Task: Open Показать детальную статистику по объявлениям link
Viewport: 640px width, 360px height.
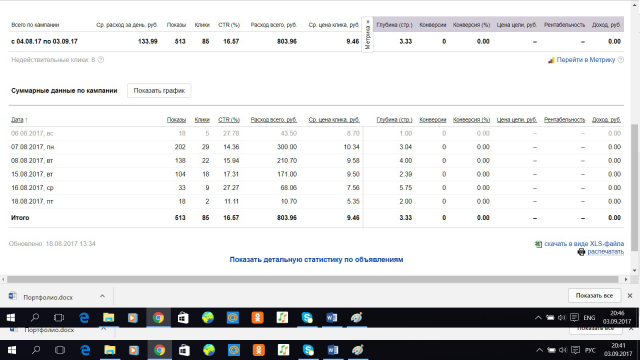Action: tap(316, 260)
